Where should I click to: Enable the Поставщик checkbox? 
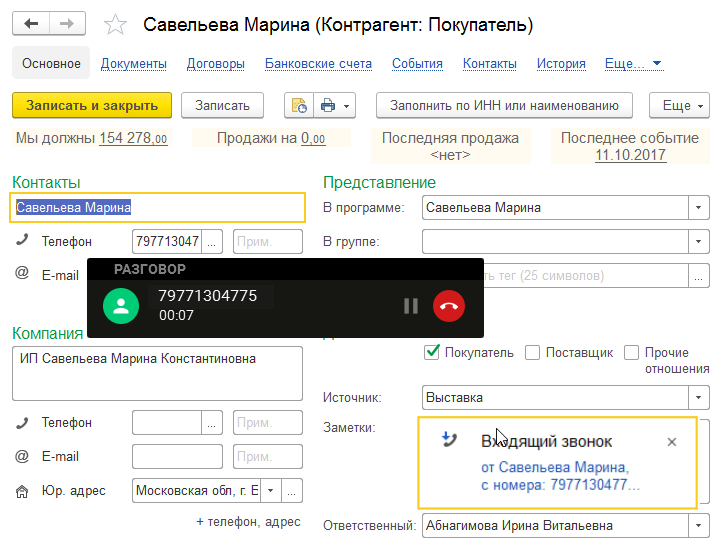pyautogui.click(x=533, y=352)
